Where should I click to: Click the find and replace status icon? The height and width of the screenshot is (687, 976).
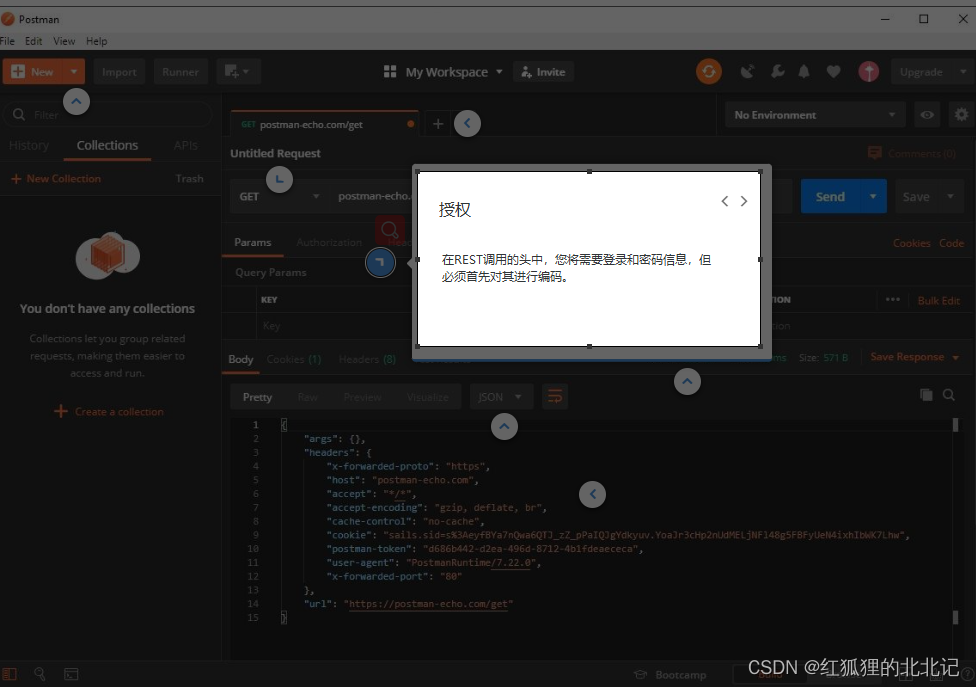click(40, 674)
